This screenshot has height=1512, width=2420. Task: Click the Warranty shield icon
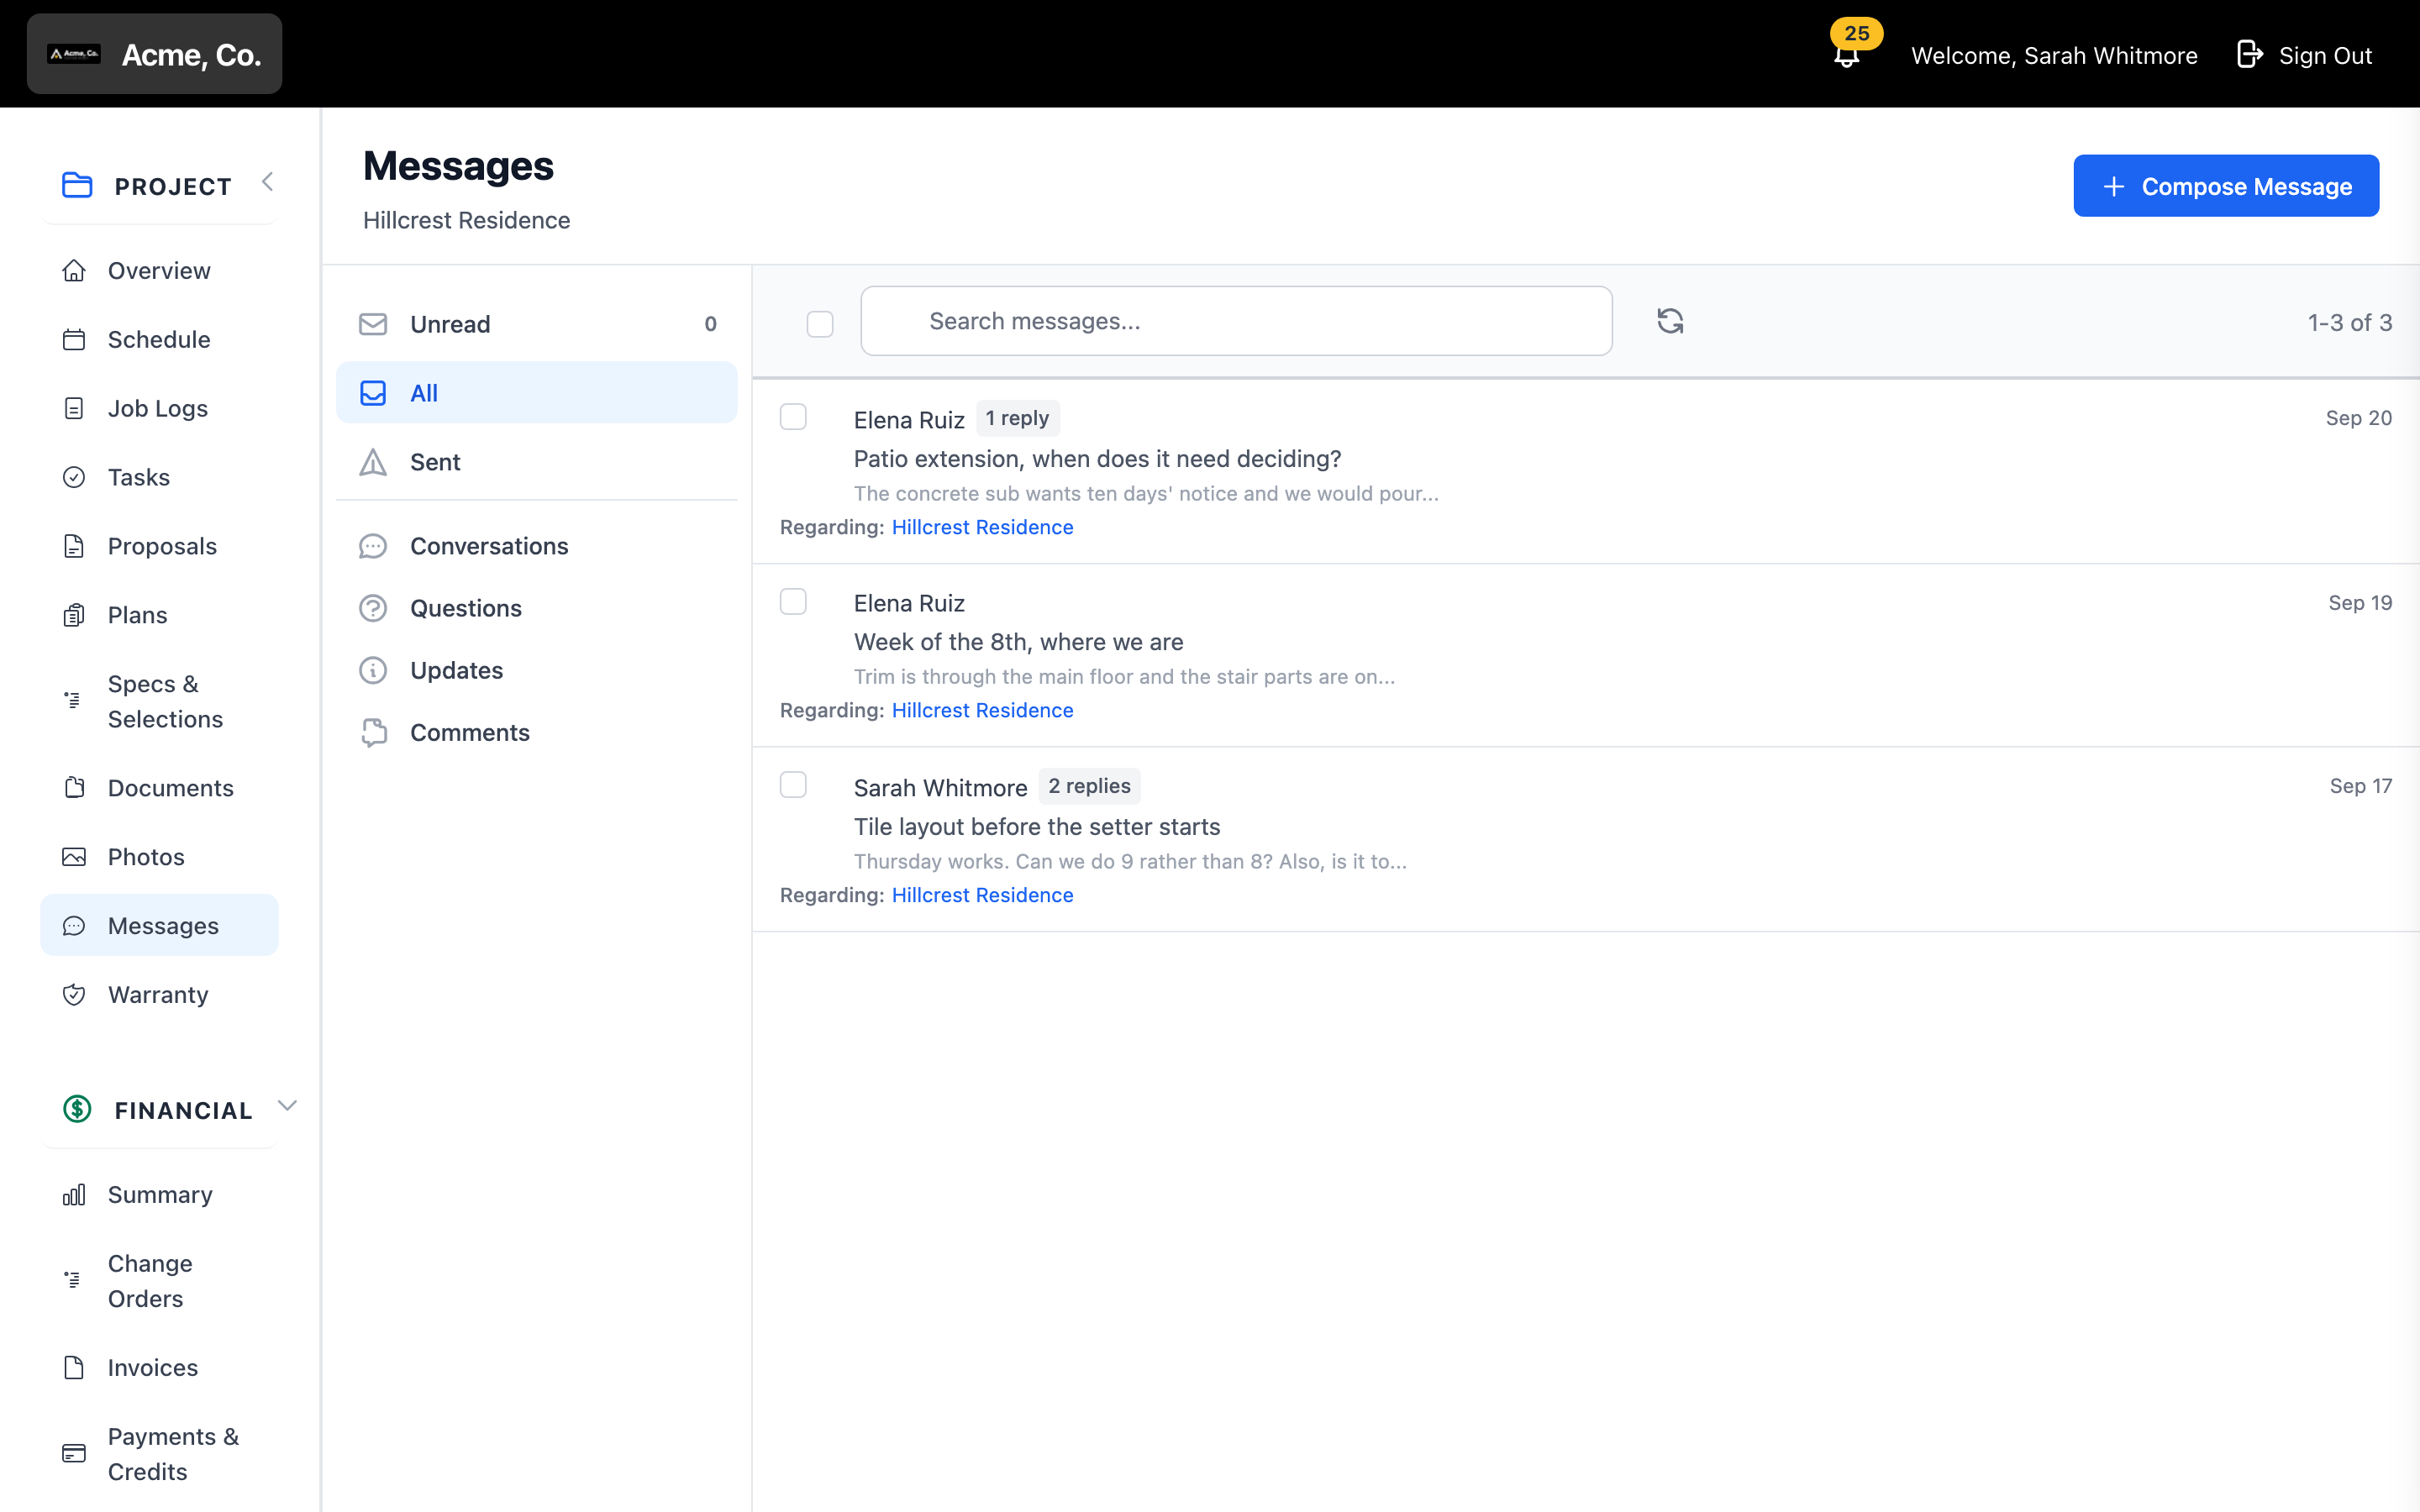[x=74, y=995]
